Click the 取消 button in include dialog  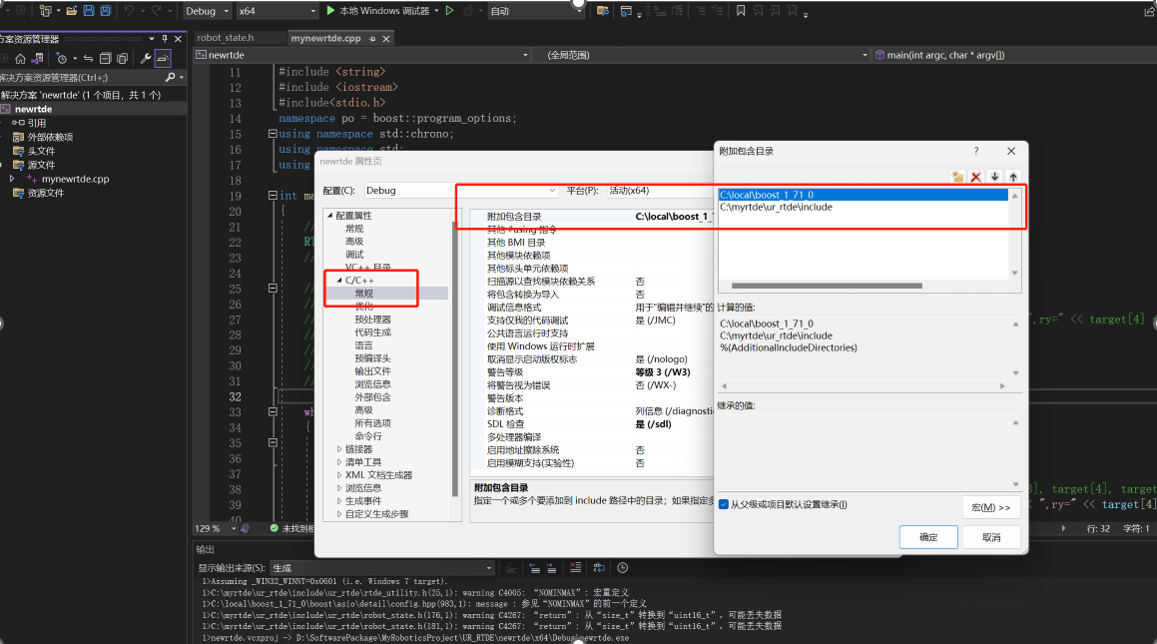pyautogui.click(x=992, y=537)
